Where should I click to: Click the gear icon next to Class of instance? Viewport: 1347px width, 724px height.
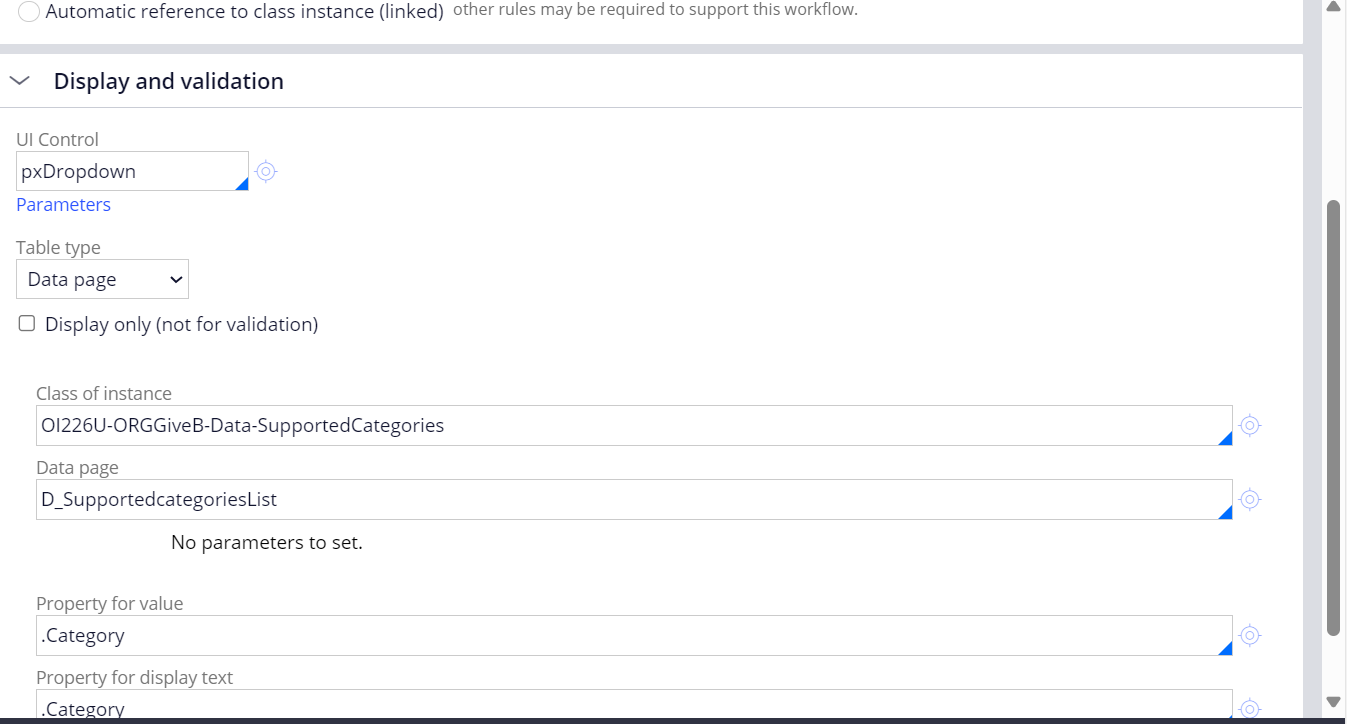[x=1249, y=425]
